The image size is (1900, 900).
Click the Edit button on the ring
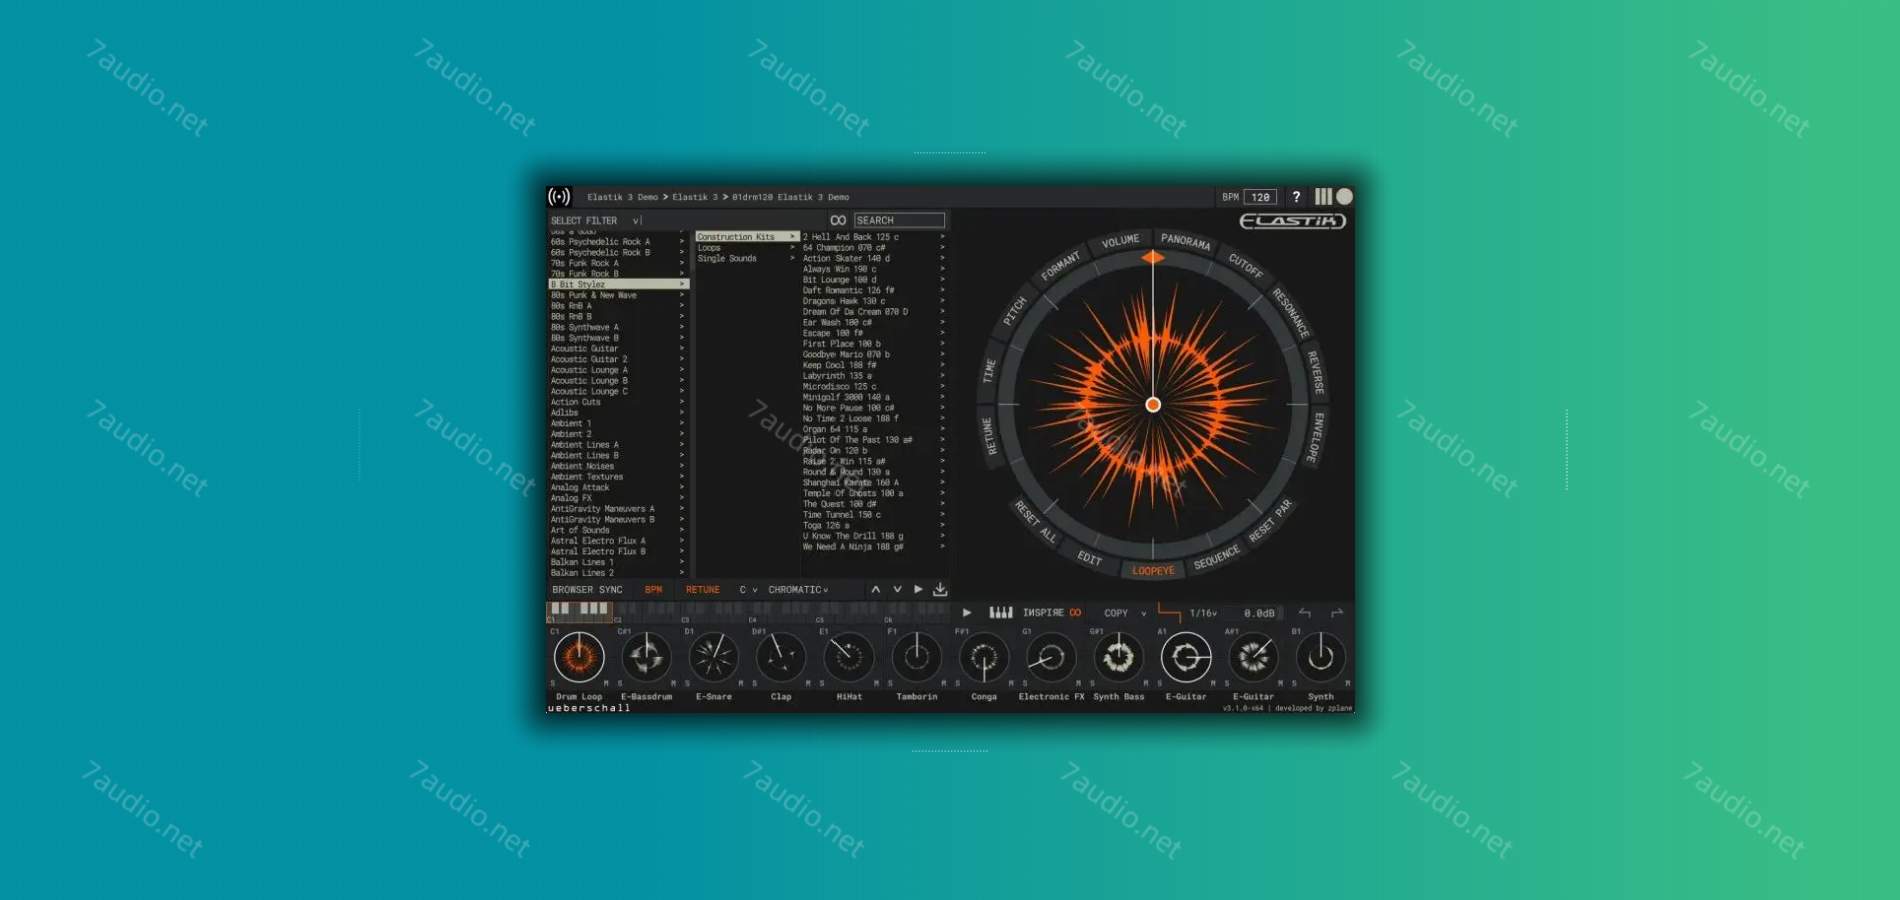tap(1089, 558)
